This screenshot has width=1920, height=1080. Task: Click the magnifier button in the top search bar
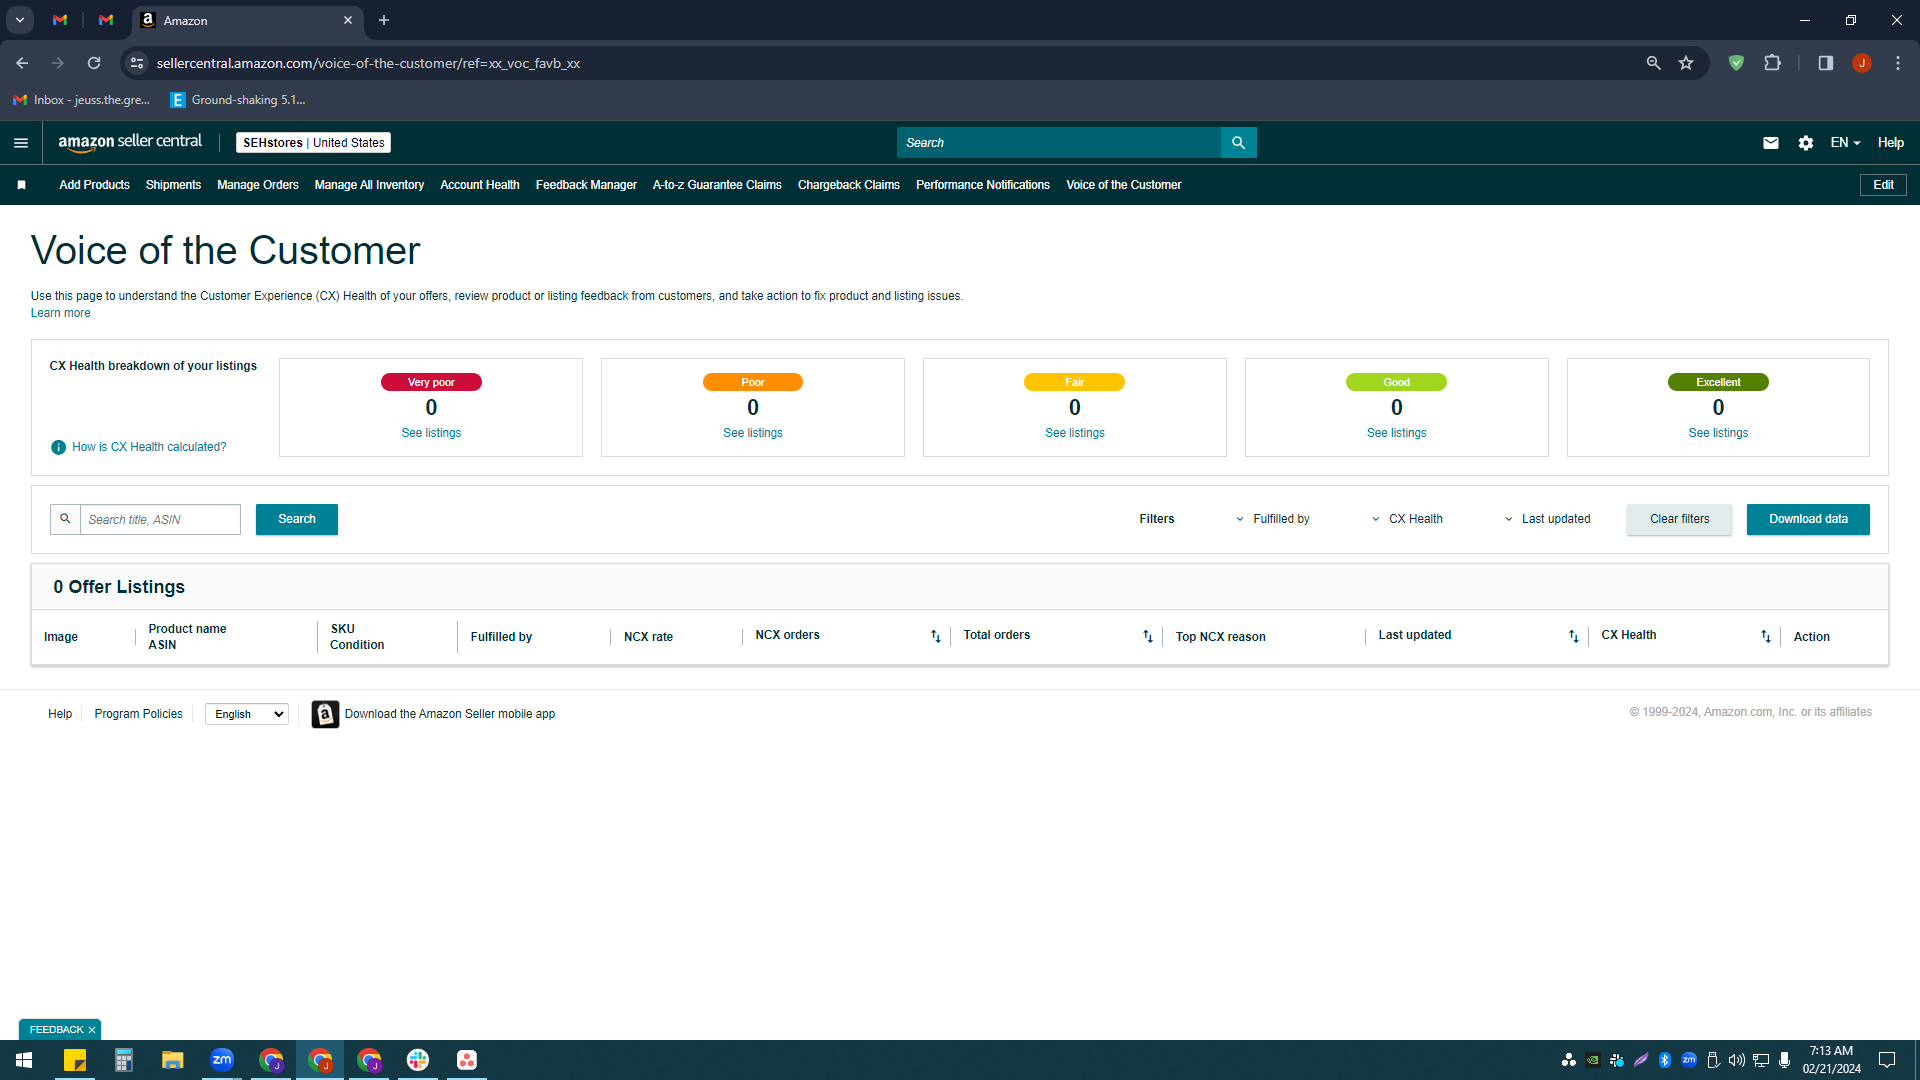click(1238, 143)
